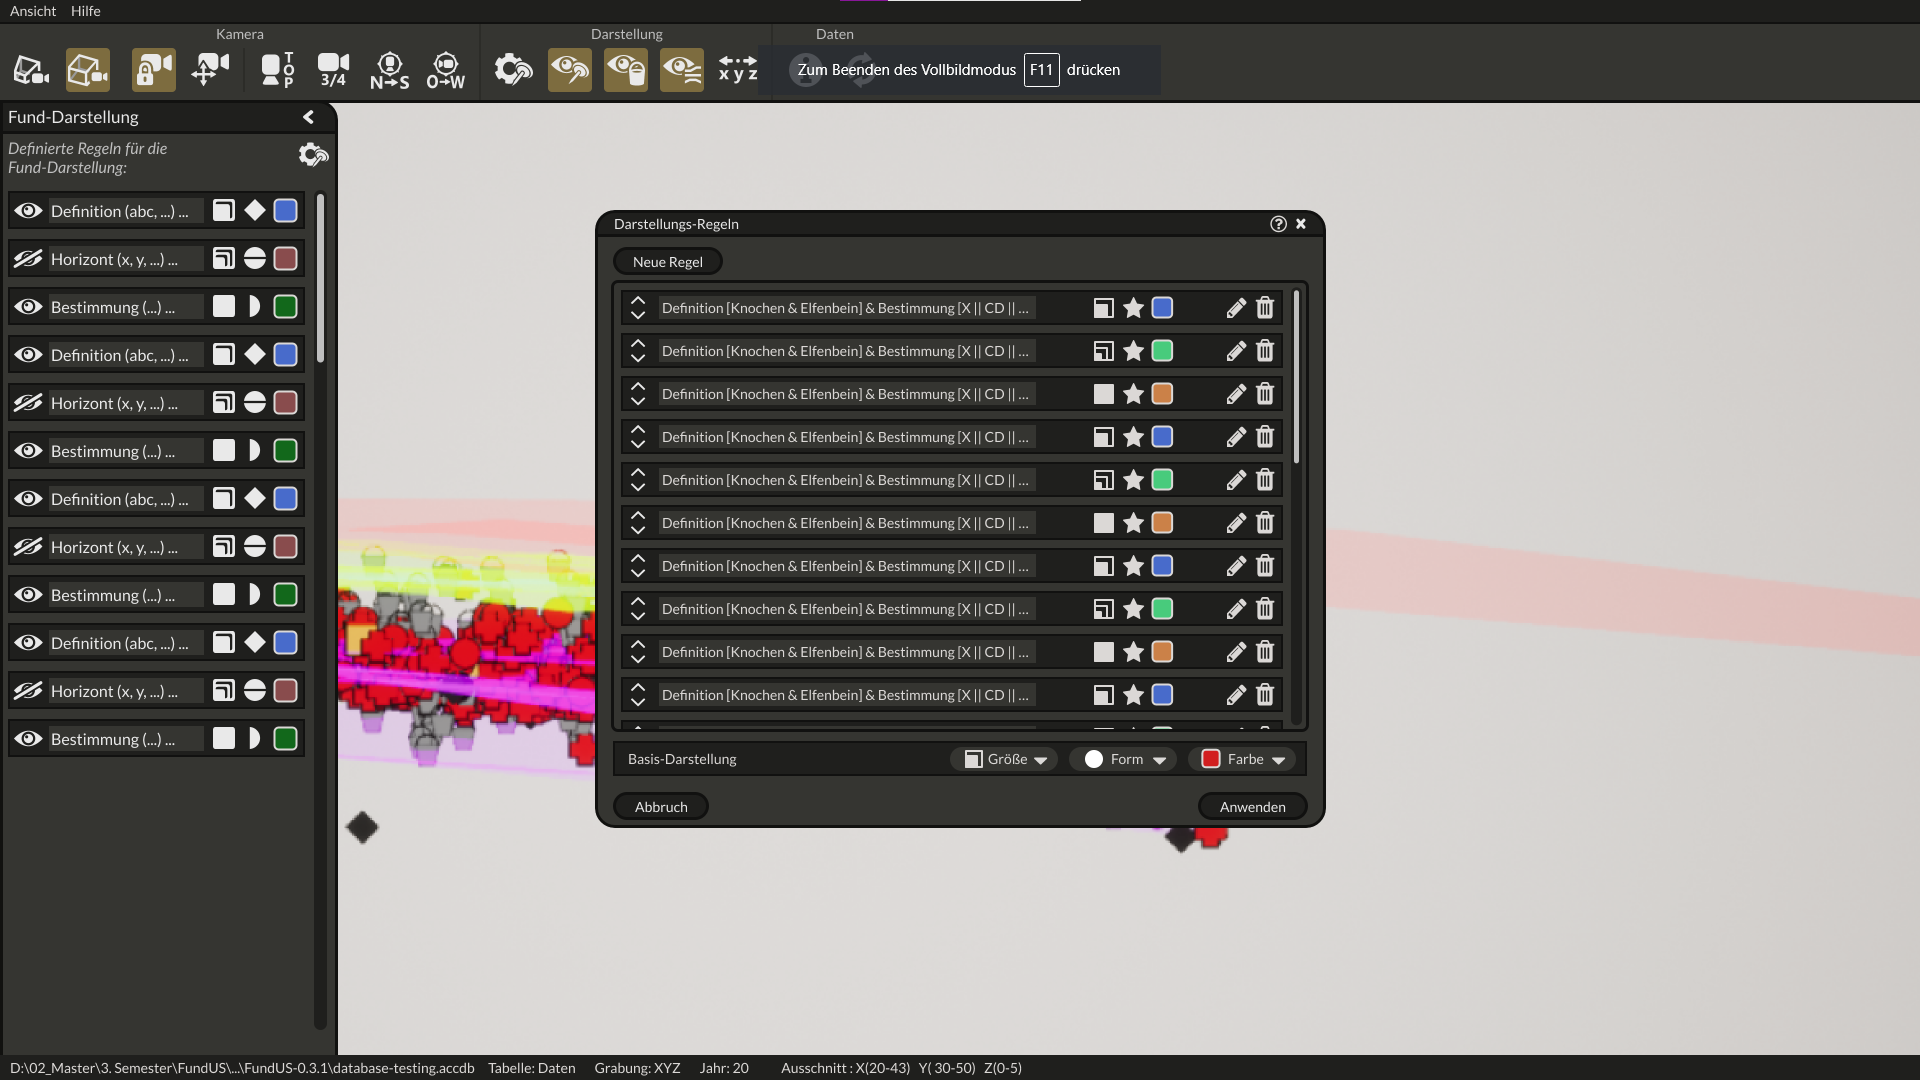Show the first hidden Horizont (x, y, ...) rule
This screenshot has width=1920, height=1080.
click(x=28, y=259)
